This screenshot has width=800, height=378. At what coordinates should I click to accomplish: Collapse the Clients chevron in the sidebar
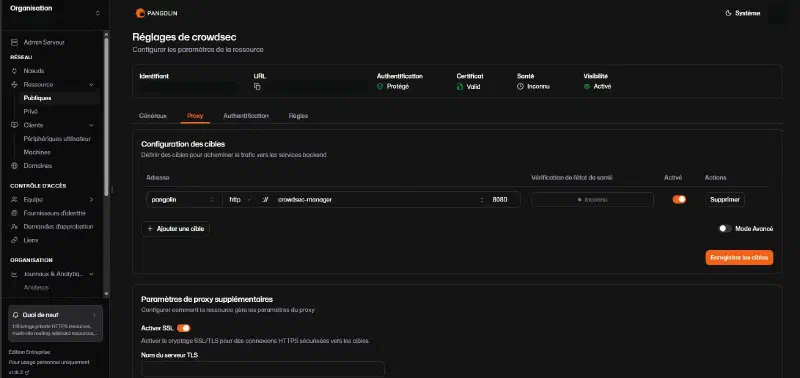[91, 125]
